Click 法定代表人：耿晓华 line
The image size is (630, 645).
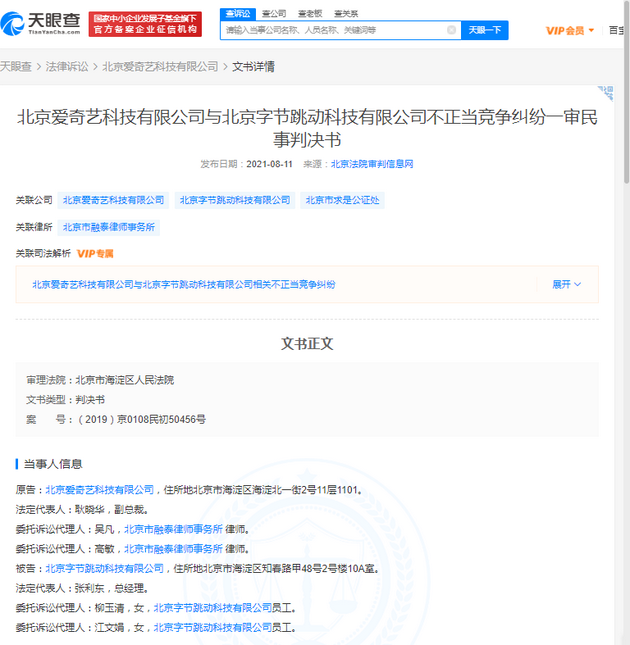pos(81,509)
